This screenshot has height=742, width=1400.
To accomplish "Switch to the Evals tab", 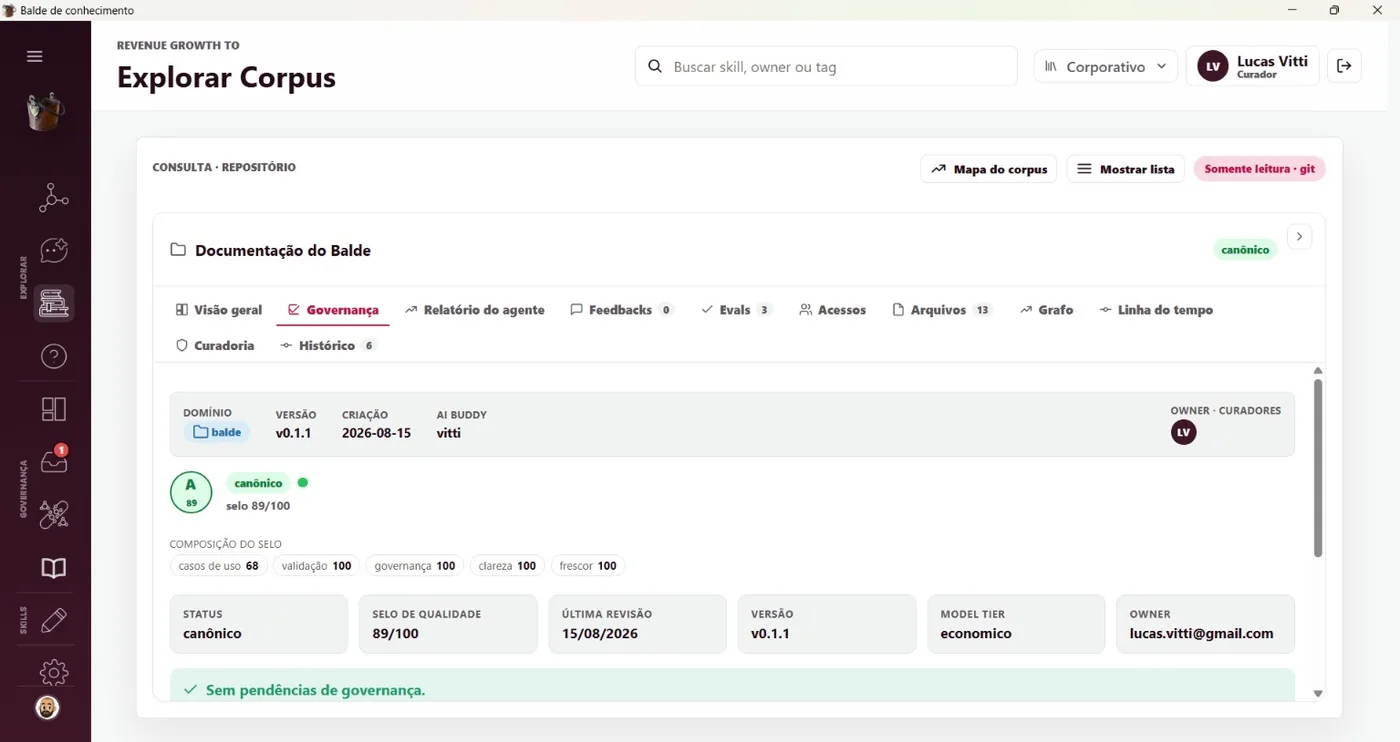I will (736, 310).
